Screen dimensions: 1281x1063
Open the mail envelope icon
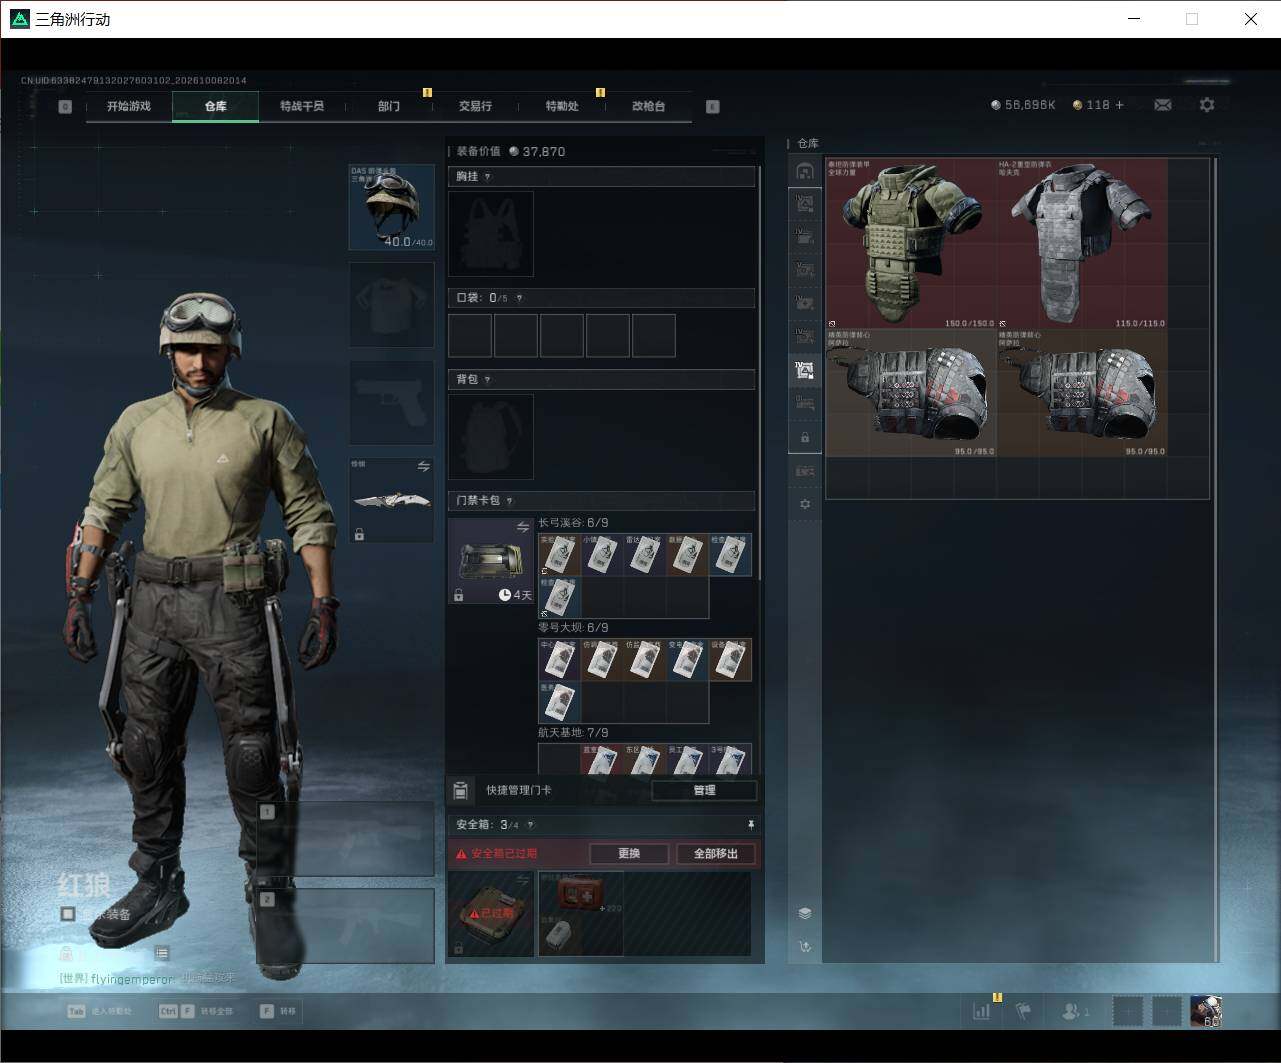[x=1162, y=105]
